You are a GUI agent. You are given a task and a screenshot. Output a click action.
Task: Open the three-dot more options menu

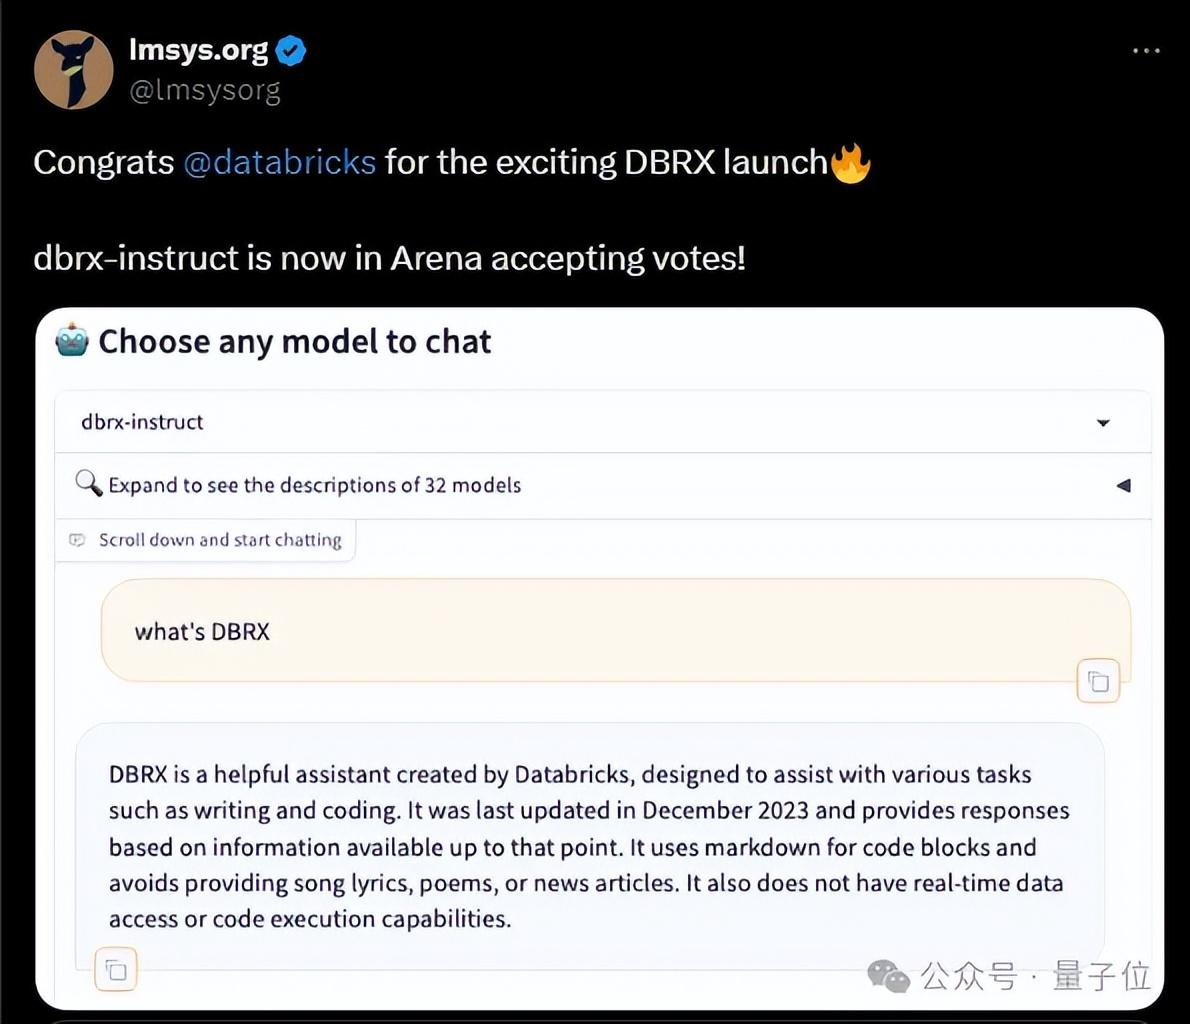click(1146, 50)
